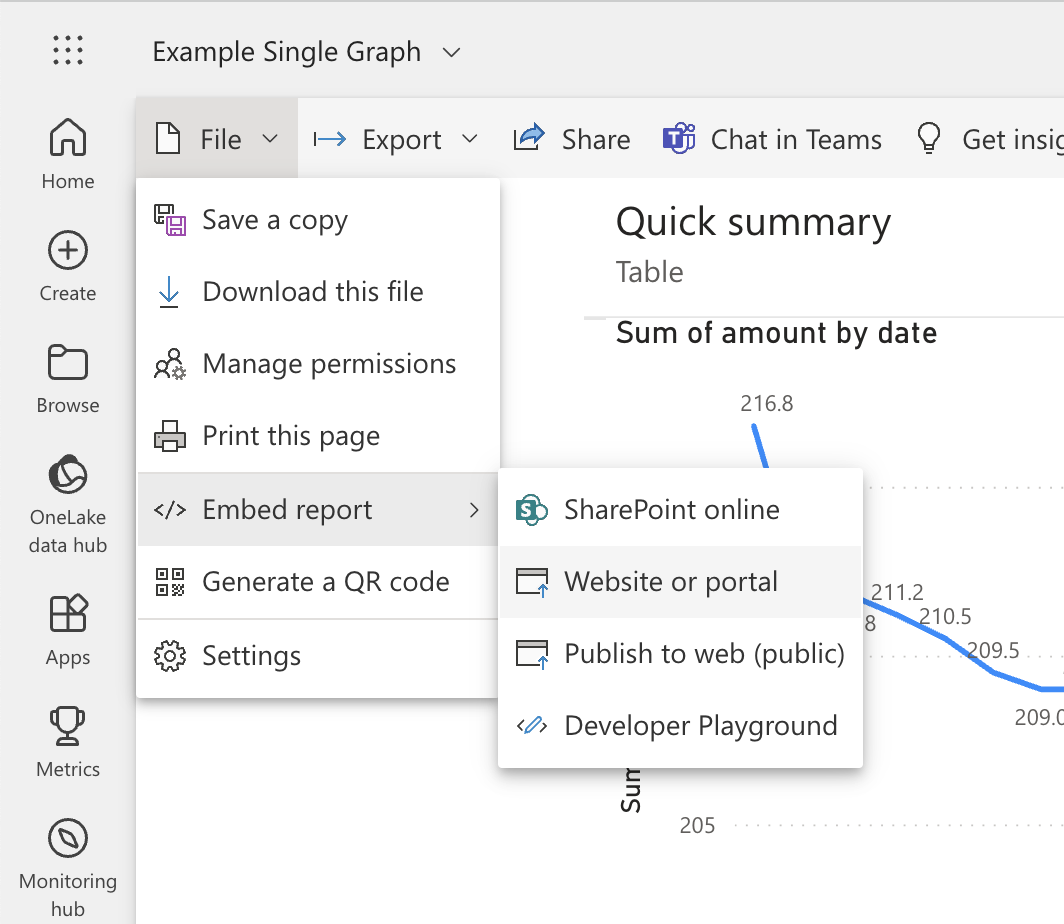Go to Home in the sidebar
The height and width of the screenshot is (924, 1064).
point(68,153)
